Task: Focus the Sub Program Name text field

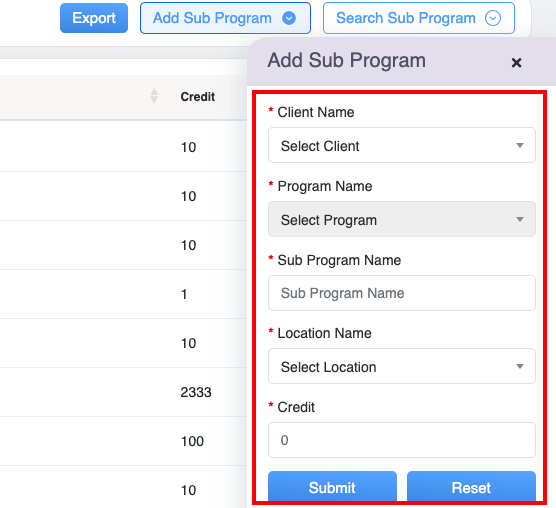Action: [402, 293]
